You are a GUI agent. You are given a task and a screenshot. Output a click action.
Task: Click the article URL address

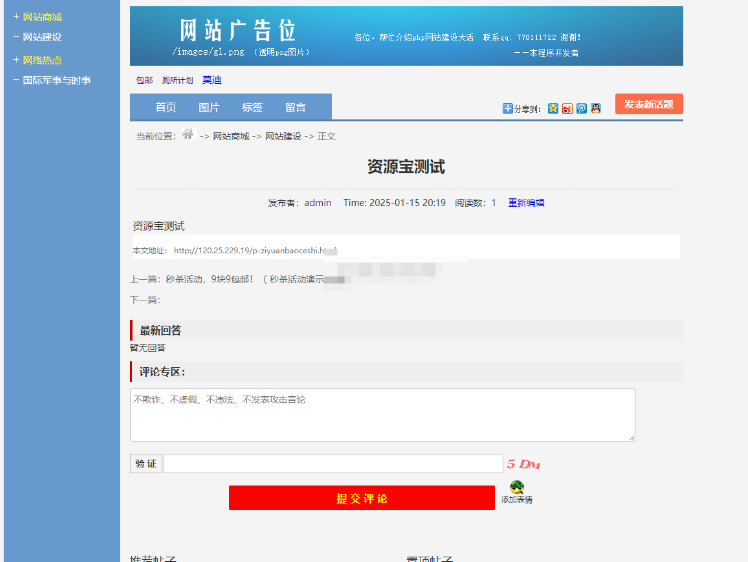[255, 250]
